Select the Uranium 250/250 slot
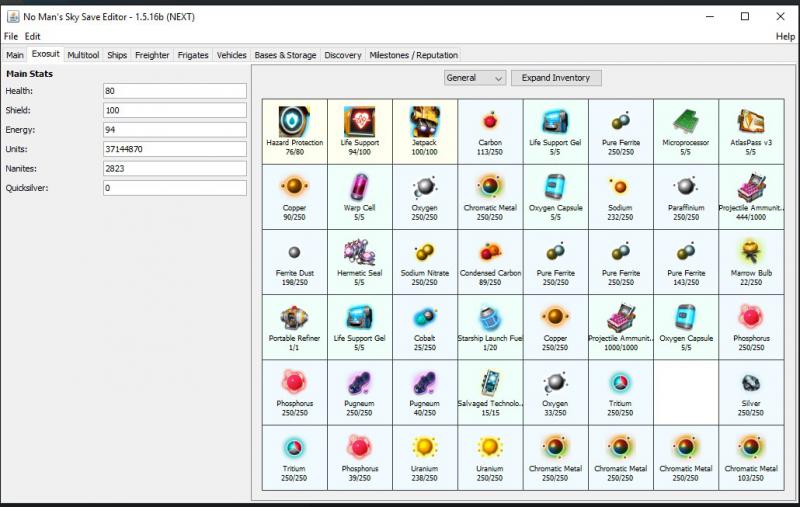Screen dimensions: 800x507 pyautogui.click(x=490, y=458)
